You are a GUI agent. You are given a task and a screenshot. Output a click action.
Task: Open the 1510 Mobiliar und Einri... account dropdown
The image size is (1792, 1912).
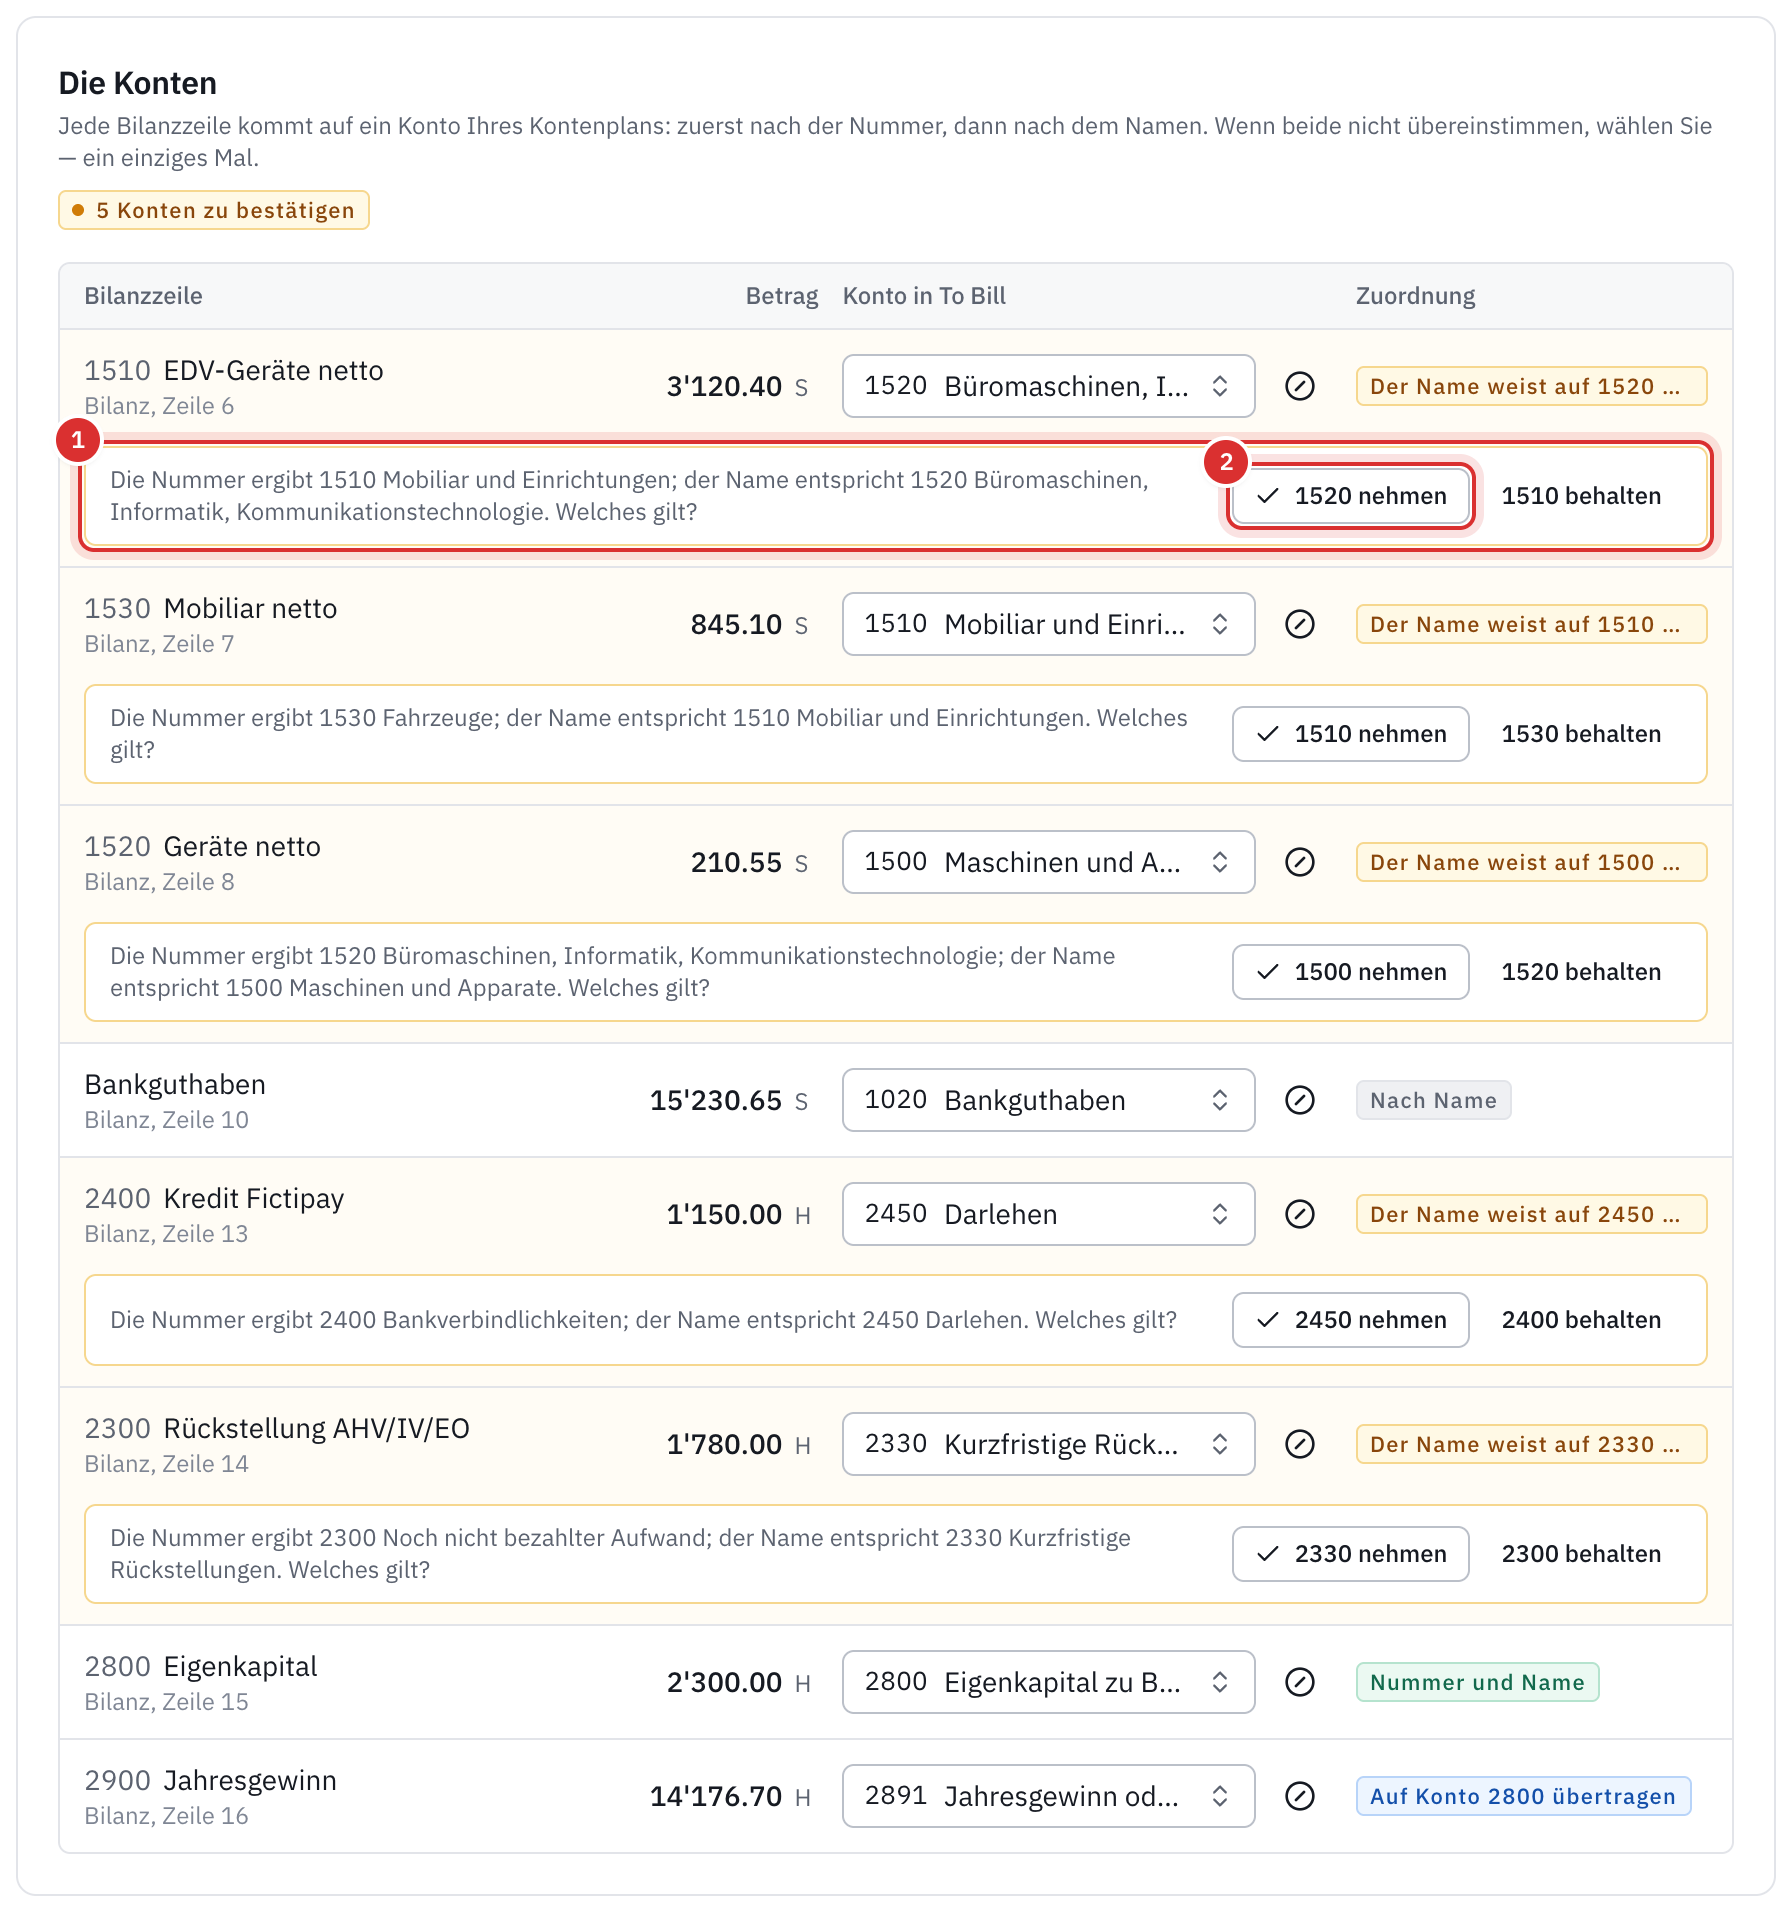click(x=1048, y=624)
